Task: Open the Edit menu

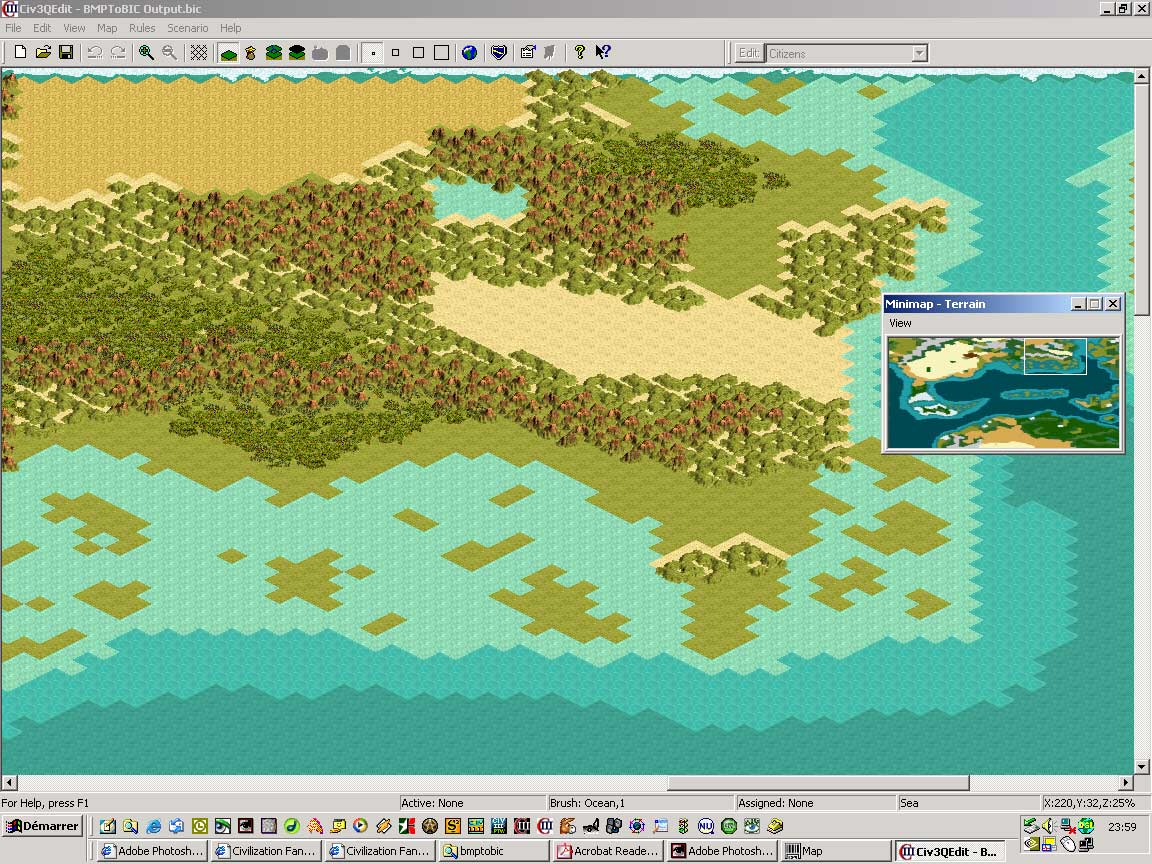Action: [42, 28]
